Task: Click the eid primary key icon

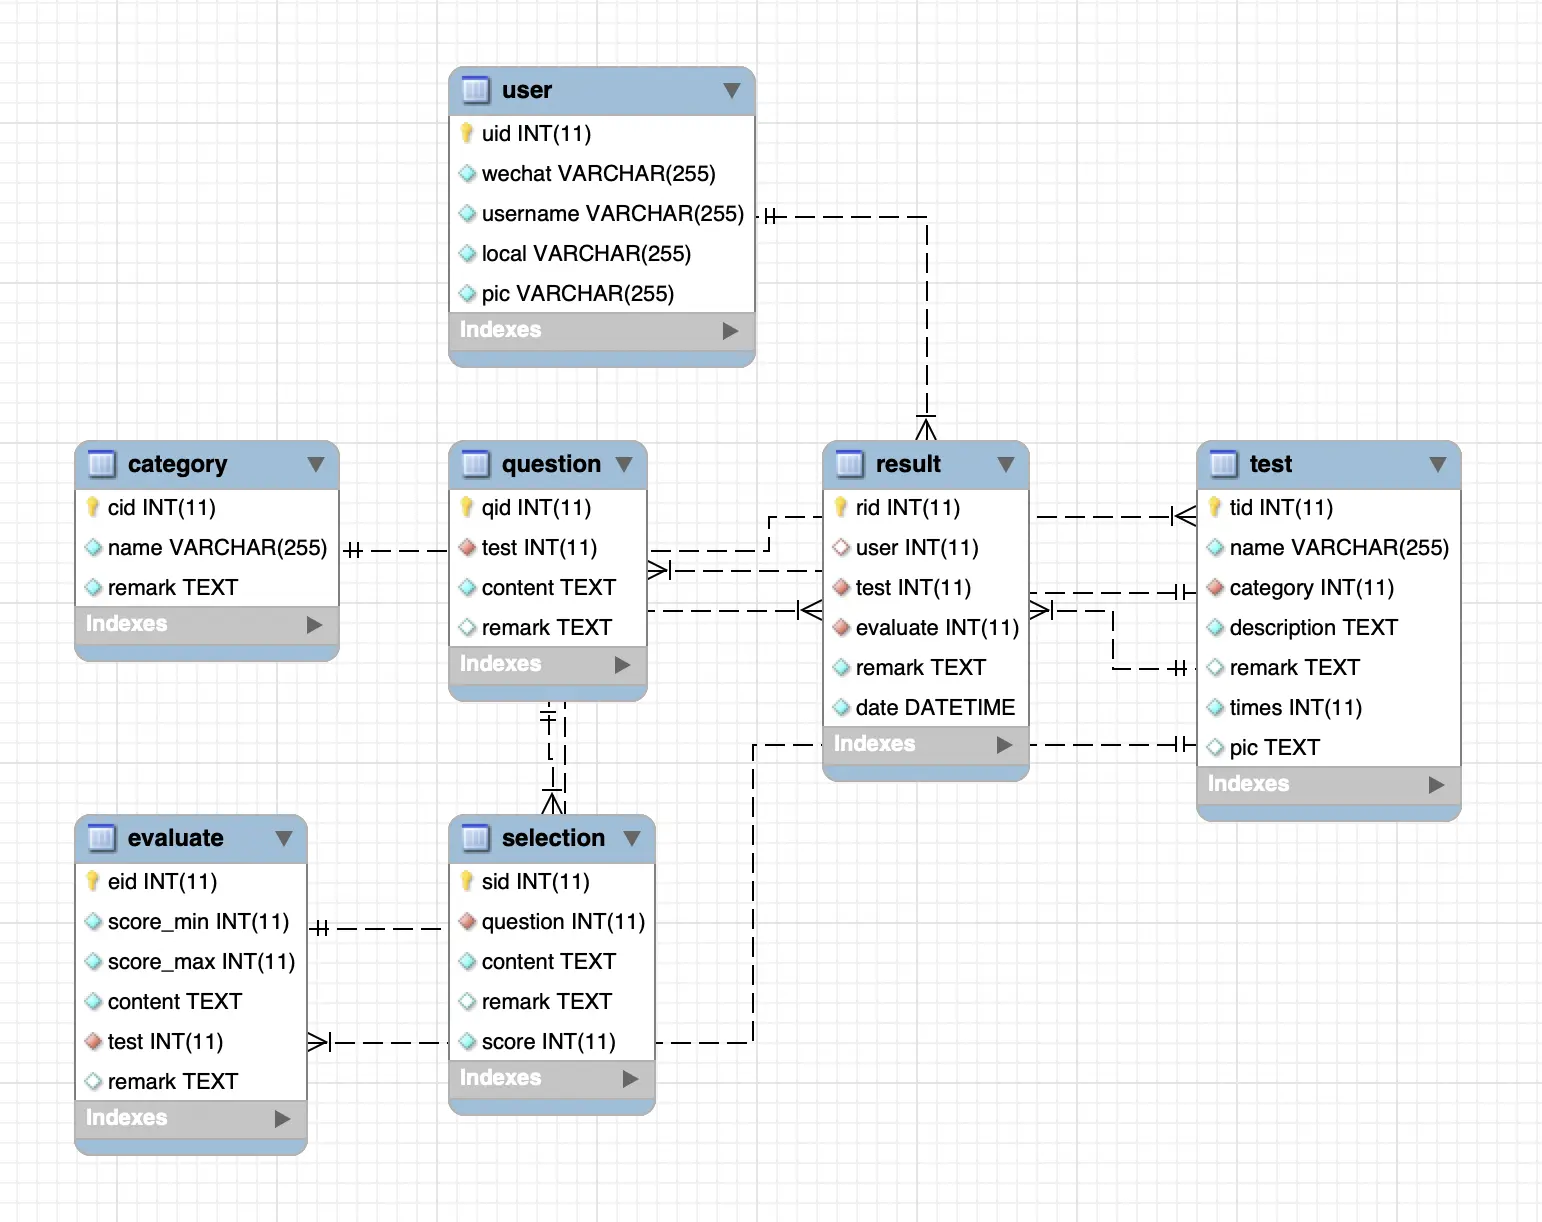Action: [93, 881]
